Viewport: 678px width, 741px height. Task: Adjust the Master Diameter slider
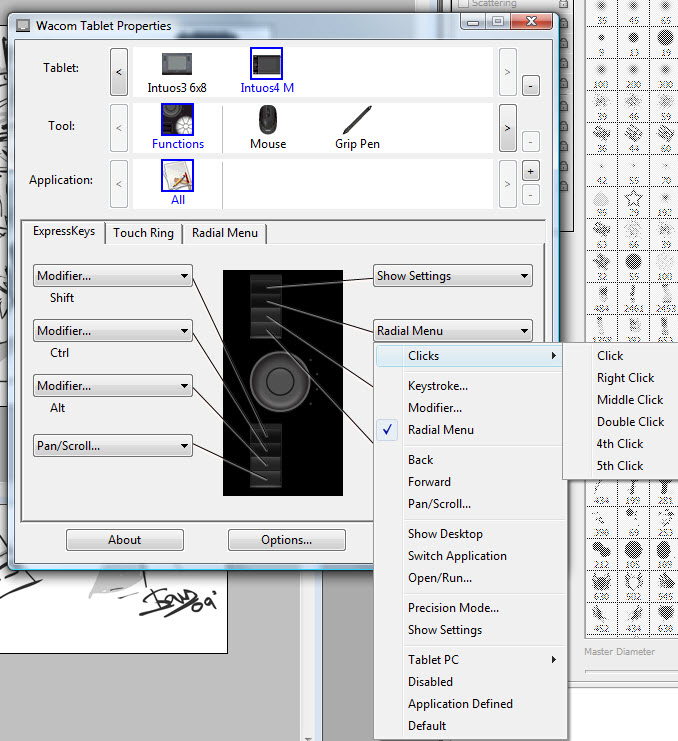pyautogui.click(x=631, y=671)
